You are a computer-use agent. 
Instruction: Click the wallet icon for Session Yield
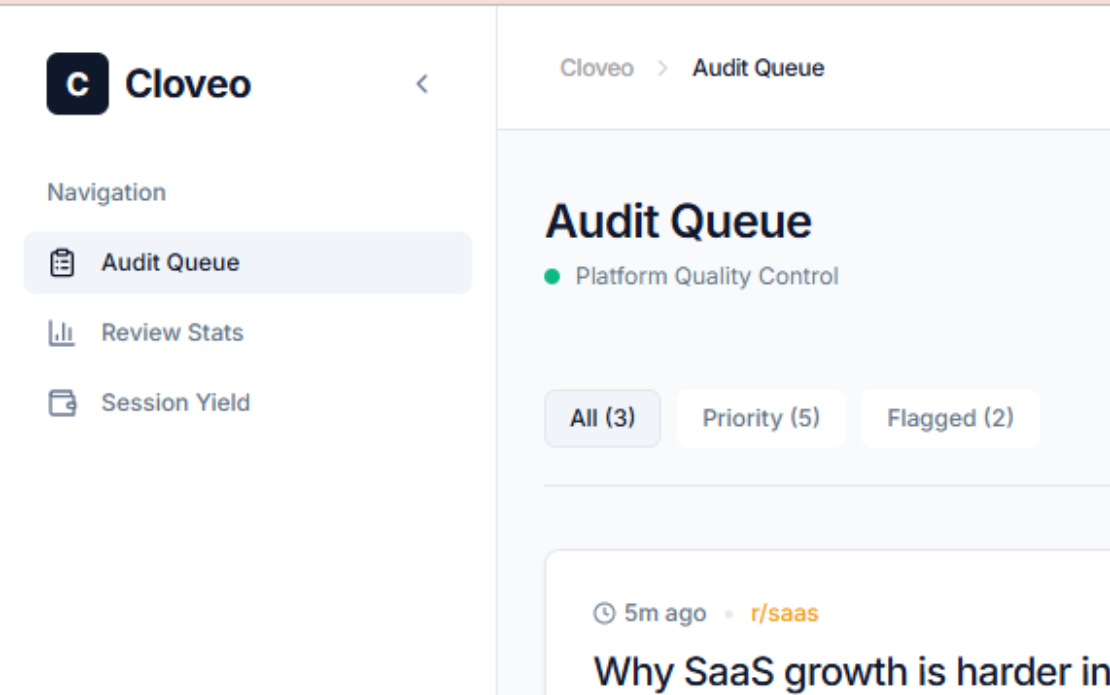[x=62, y=403]
